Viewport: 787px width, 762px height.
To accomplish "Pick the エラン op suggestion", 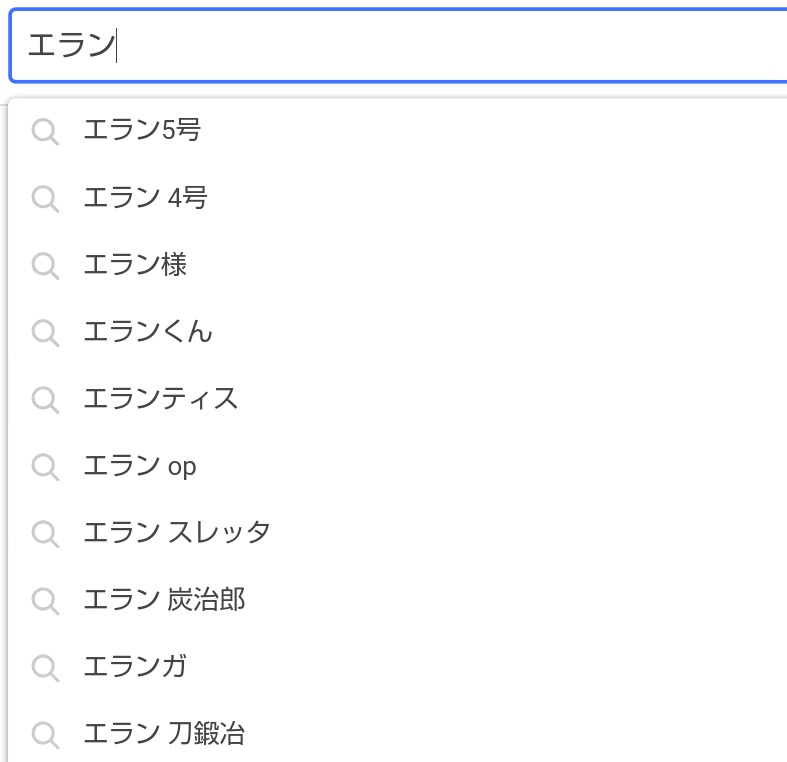I will click(398, 466).
